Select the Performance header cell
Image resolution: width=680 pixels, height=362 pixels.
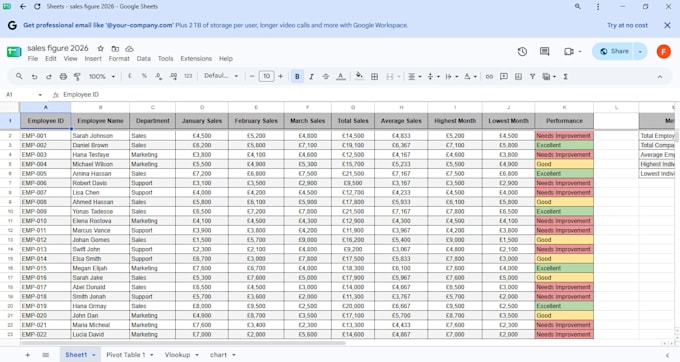tap(564, 121)
